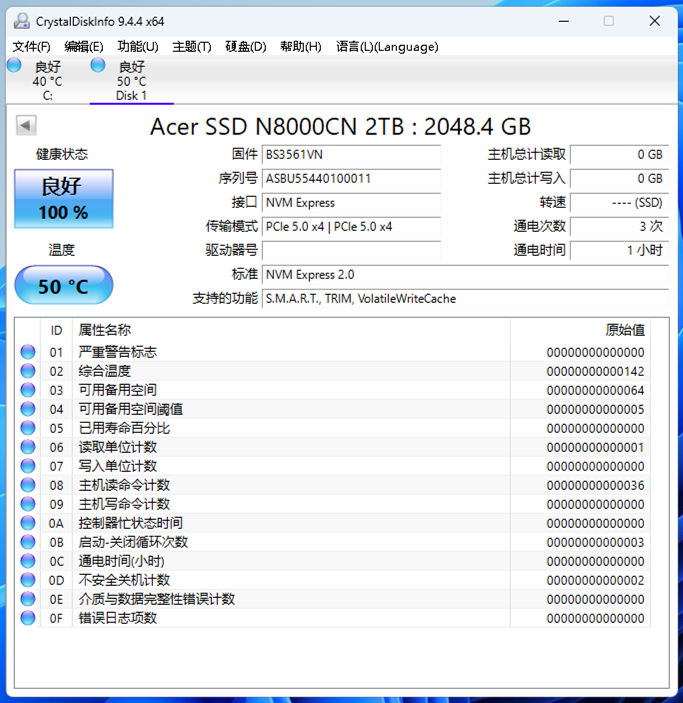
Task: Click status orb for Disk 1
Action: [x=97, y=65]
